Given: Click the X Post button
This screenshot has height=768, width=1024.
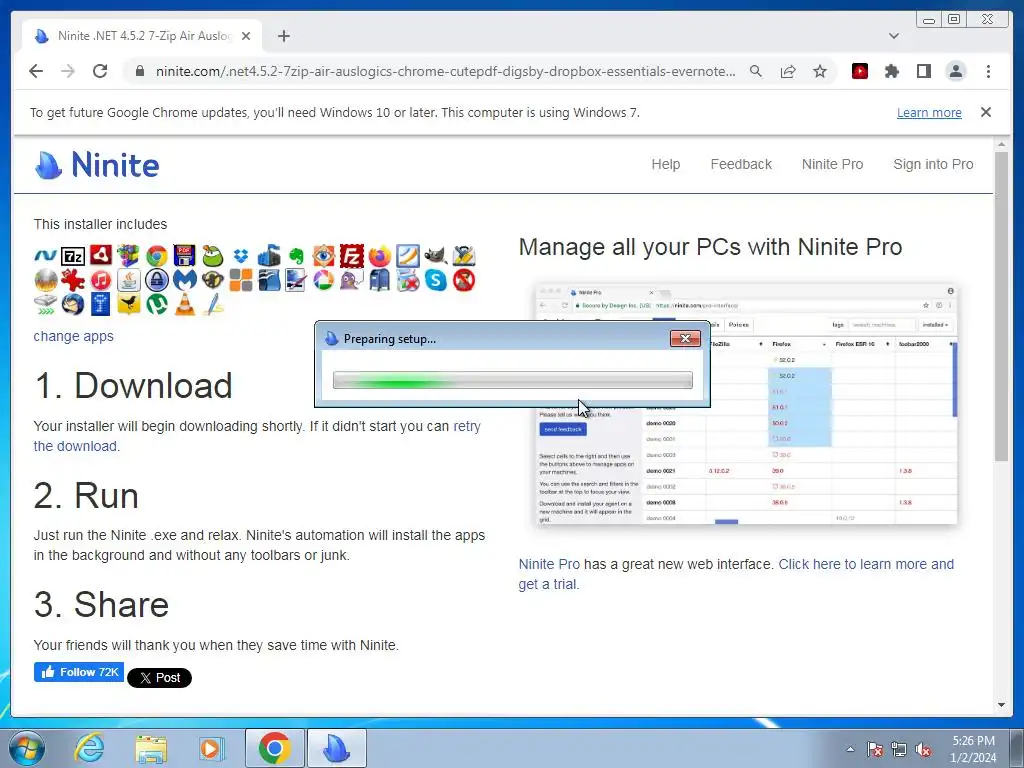Looking at the screenshot, I should coord(159,678).
